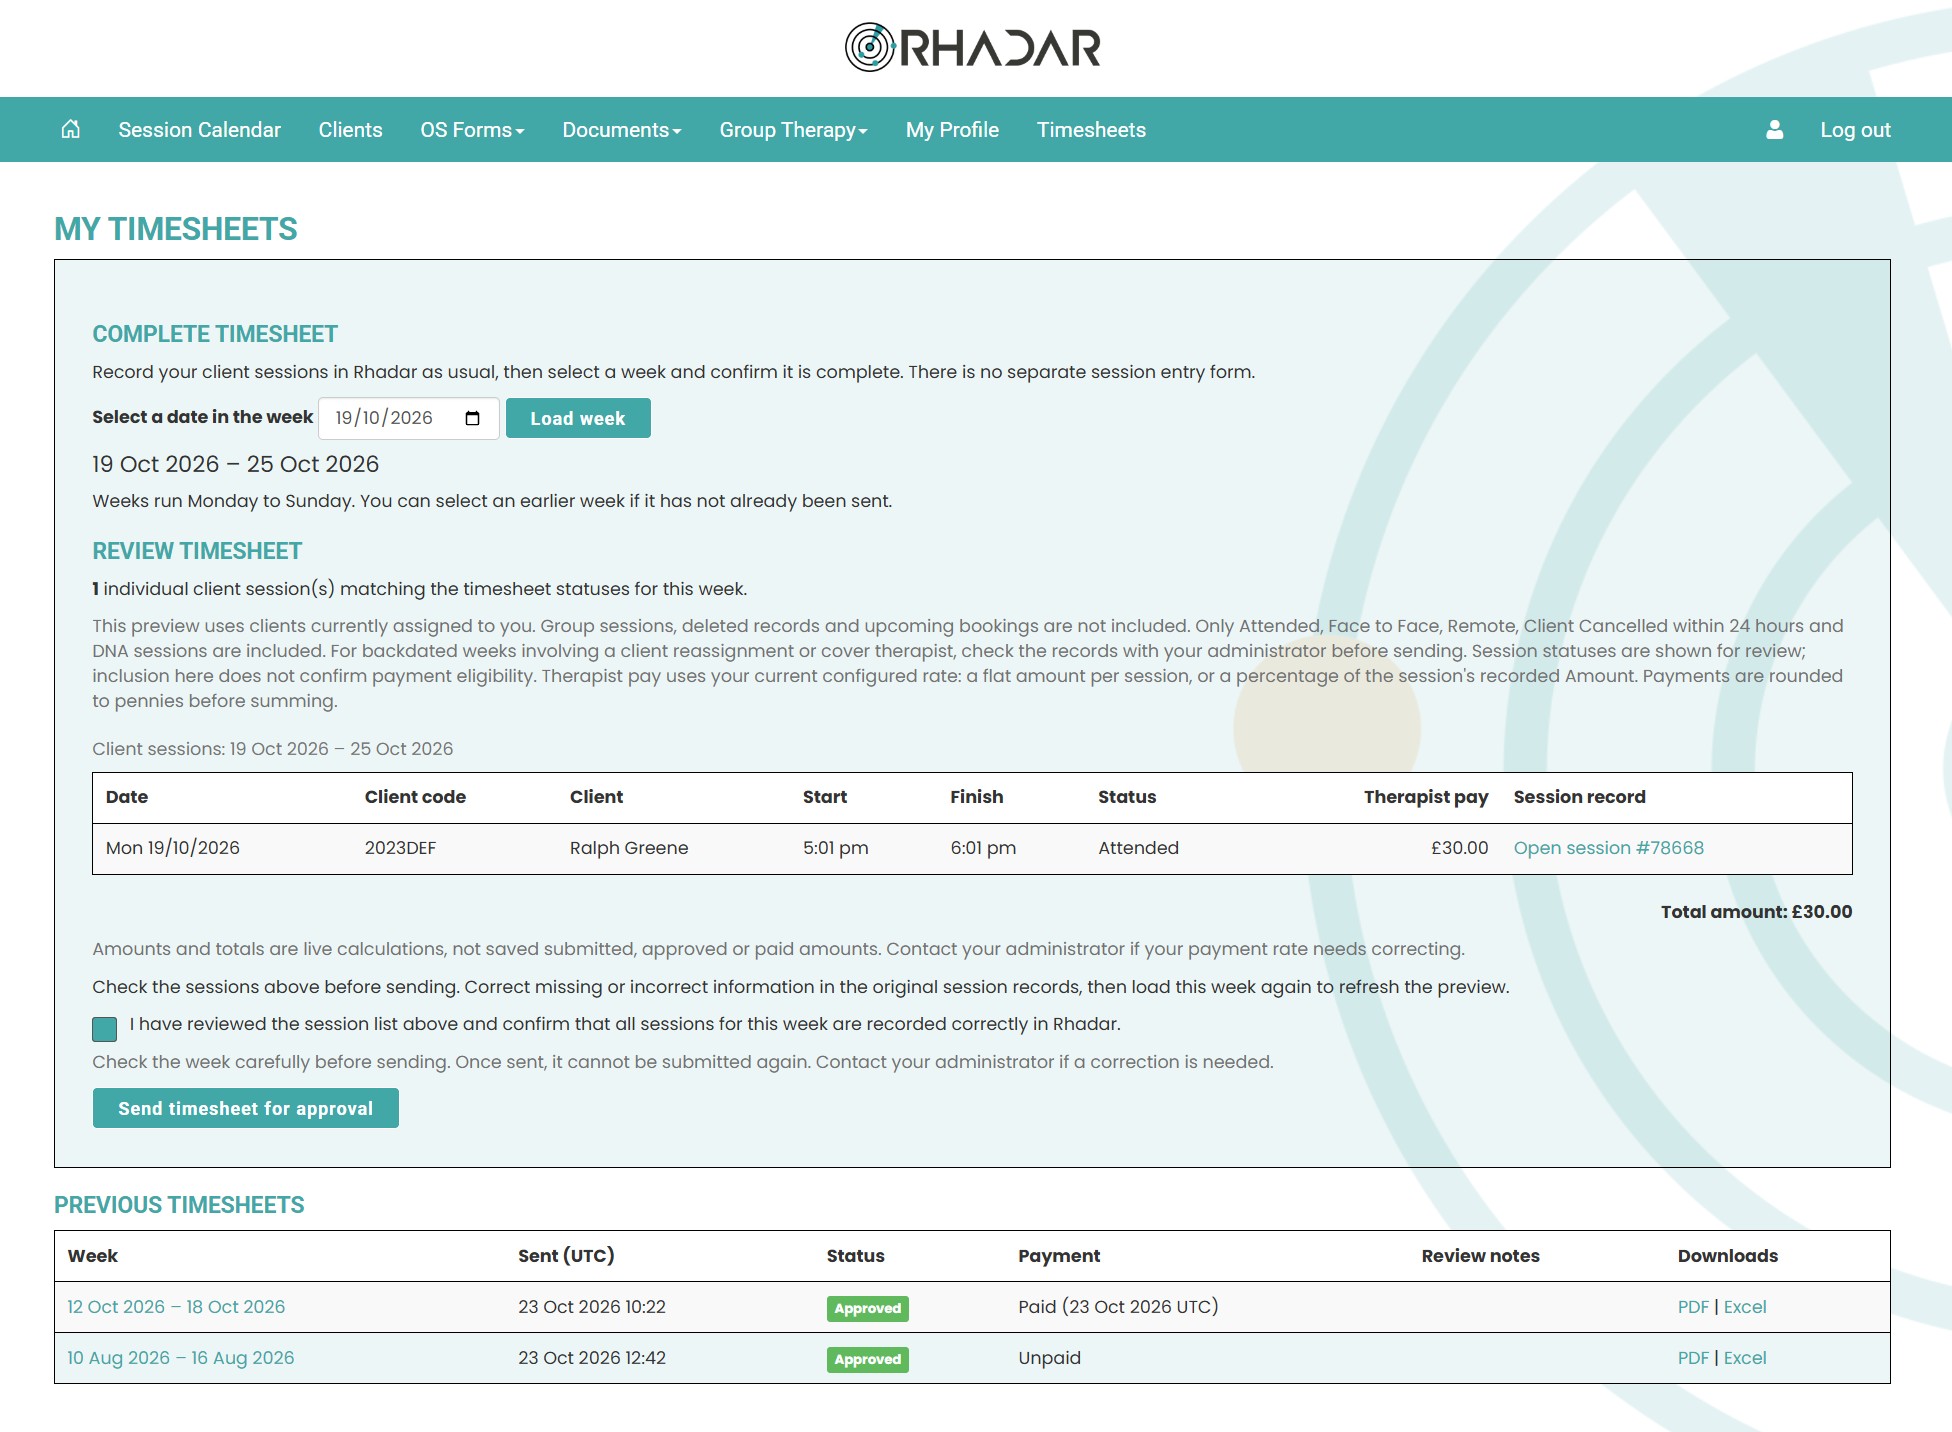Click the Mon 19/10/2026 date cell
1952x1432 pixels.
coord(173,848)
